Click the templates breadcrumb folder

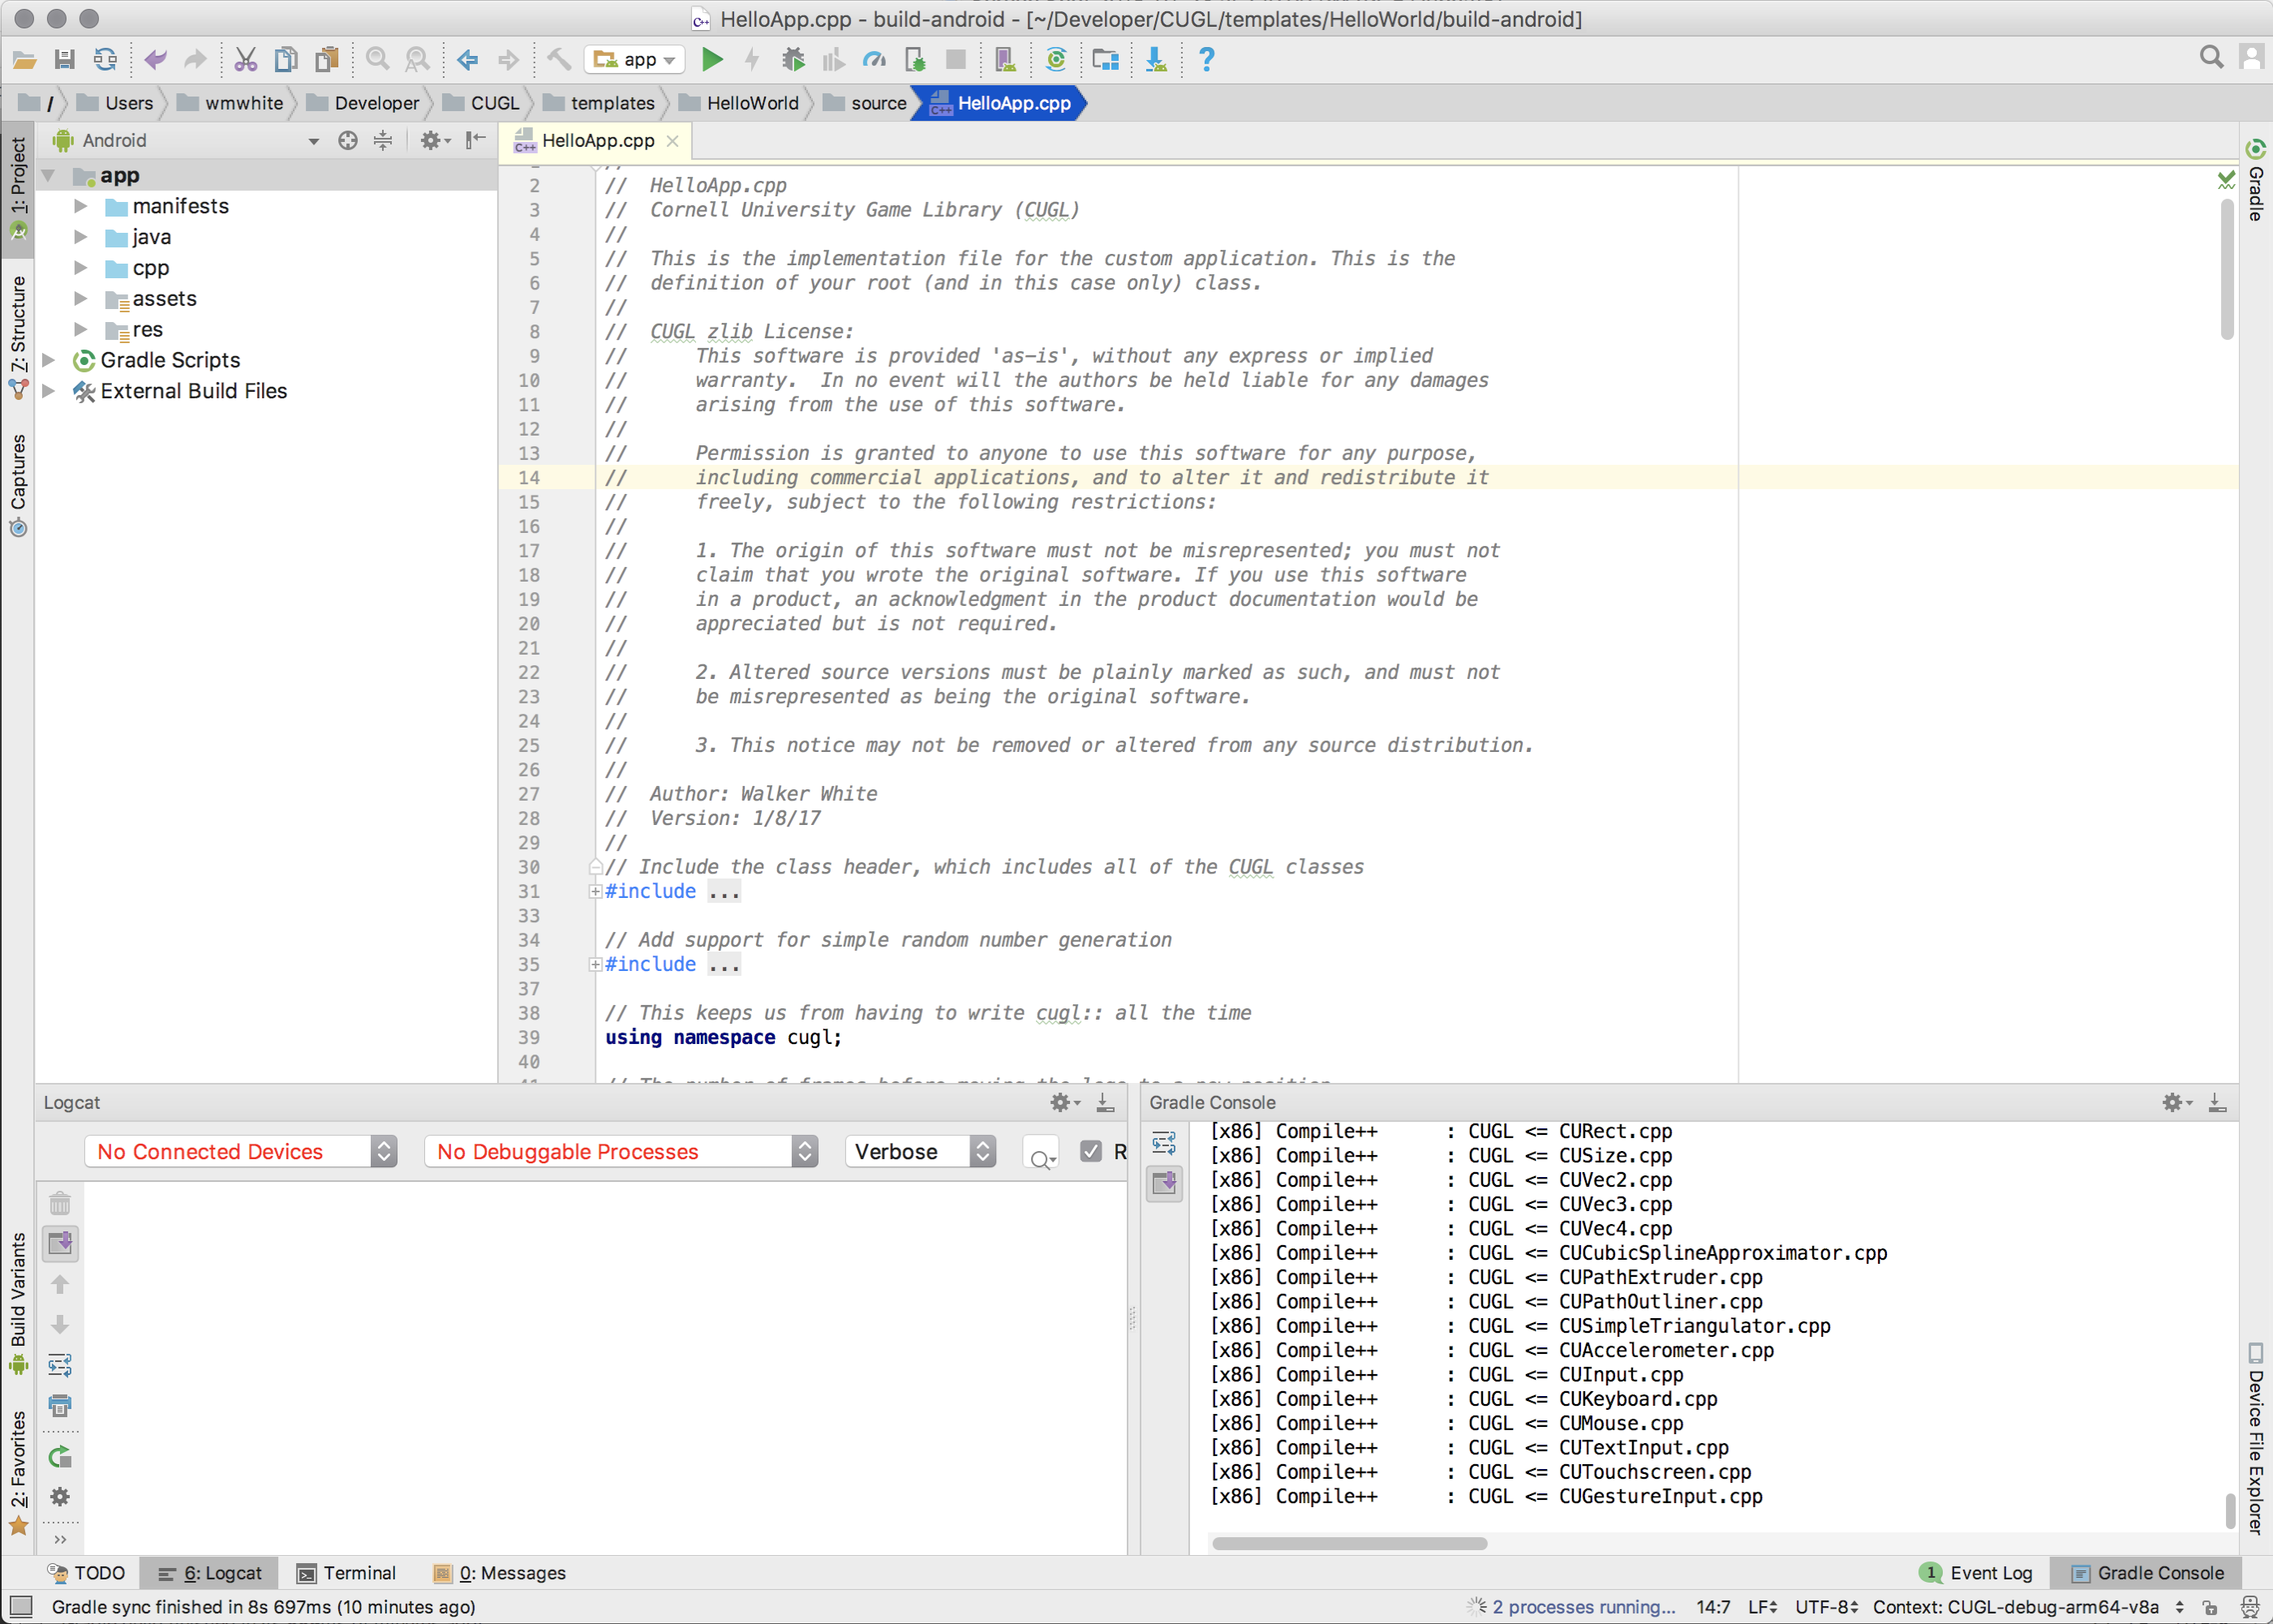599,103
